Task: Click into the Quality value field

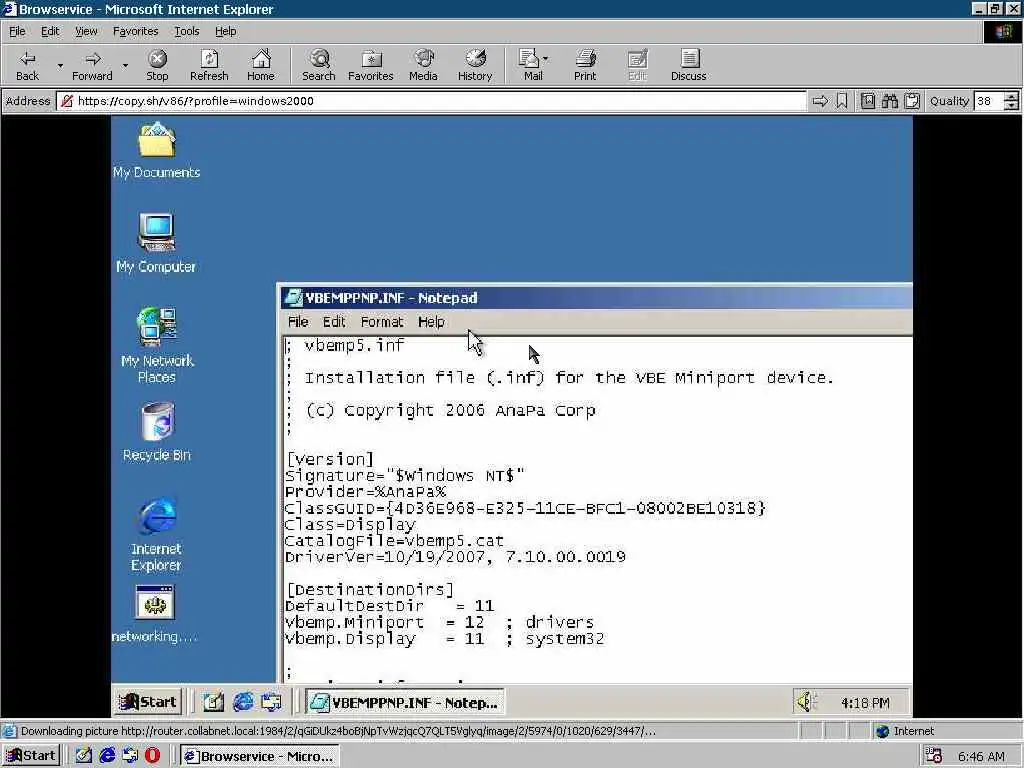Action: pos(989,101)
